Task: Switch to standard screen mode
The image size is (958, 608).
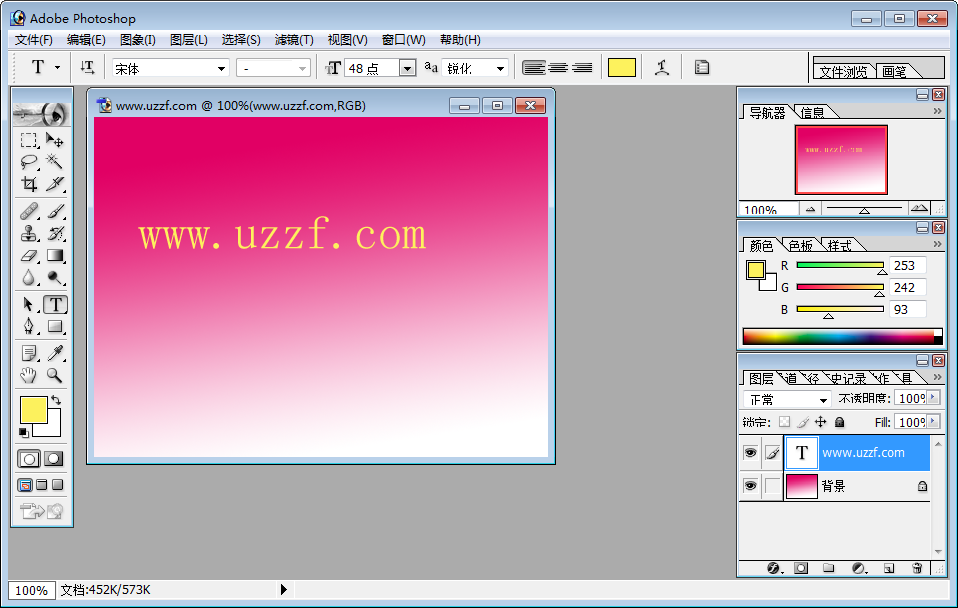Action: point(25,485)
